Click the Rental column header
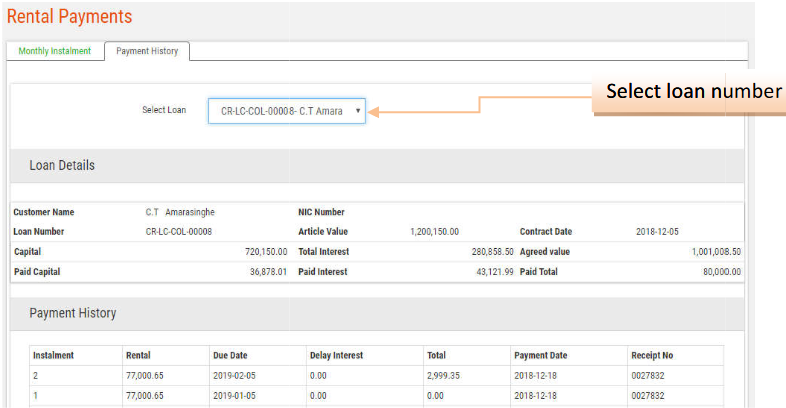Screen dimensions: 786x408 138,355
